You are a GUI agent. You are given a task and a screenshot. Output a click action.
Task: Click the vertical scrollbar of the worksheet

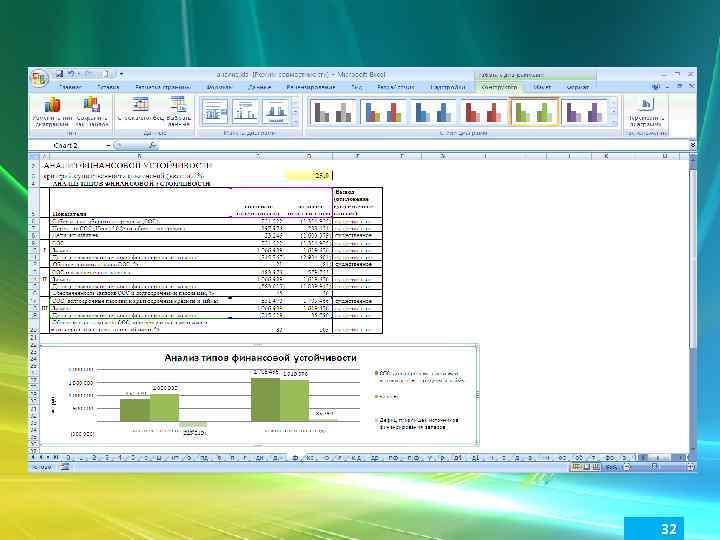693,305
